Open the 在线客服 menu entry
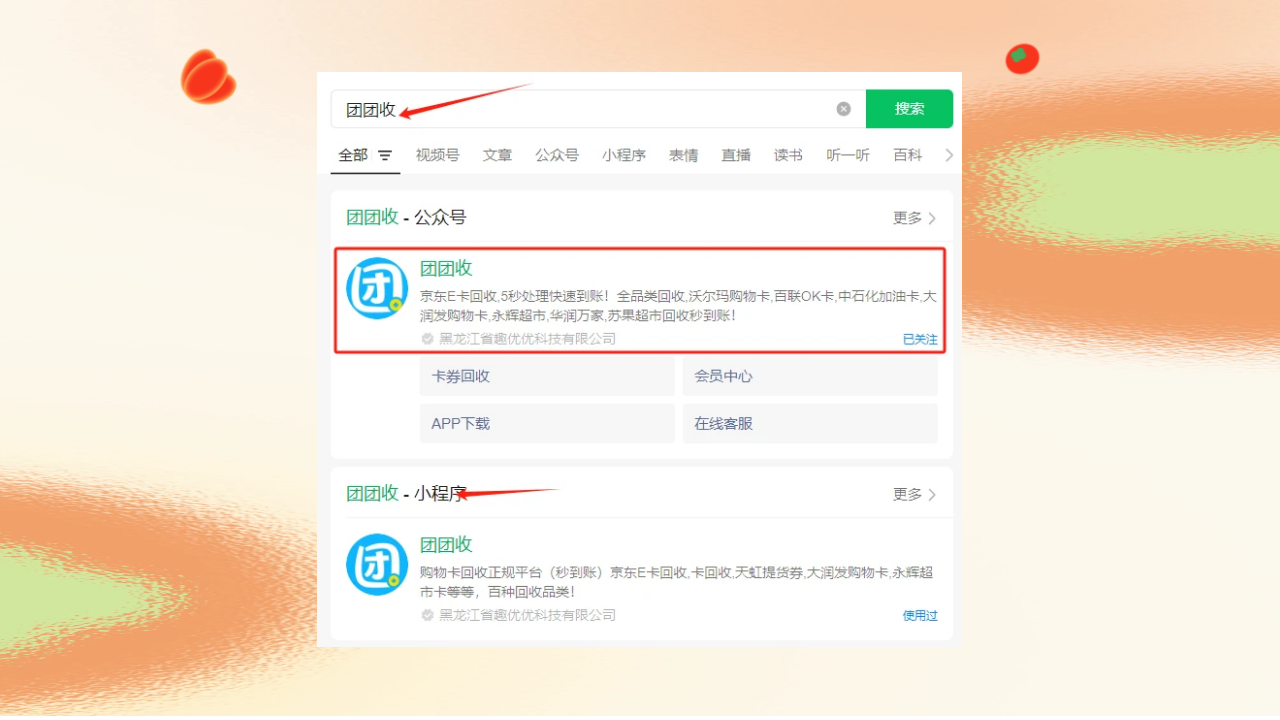 pyautogui.click(x=810, y=423)
